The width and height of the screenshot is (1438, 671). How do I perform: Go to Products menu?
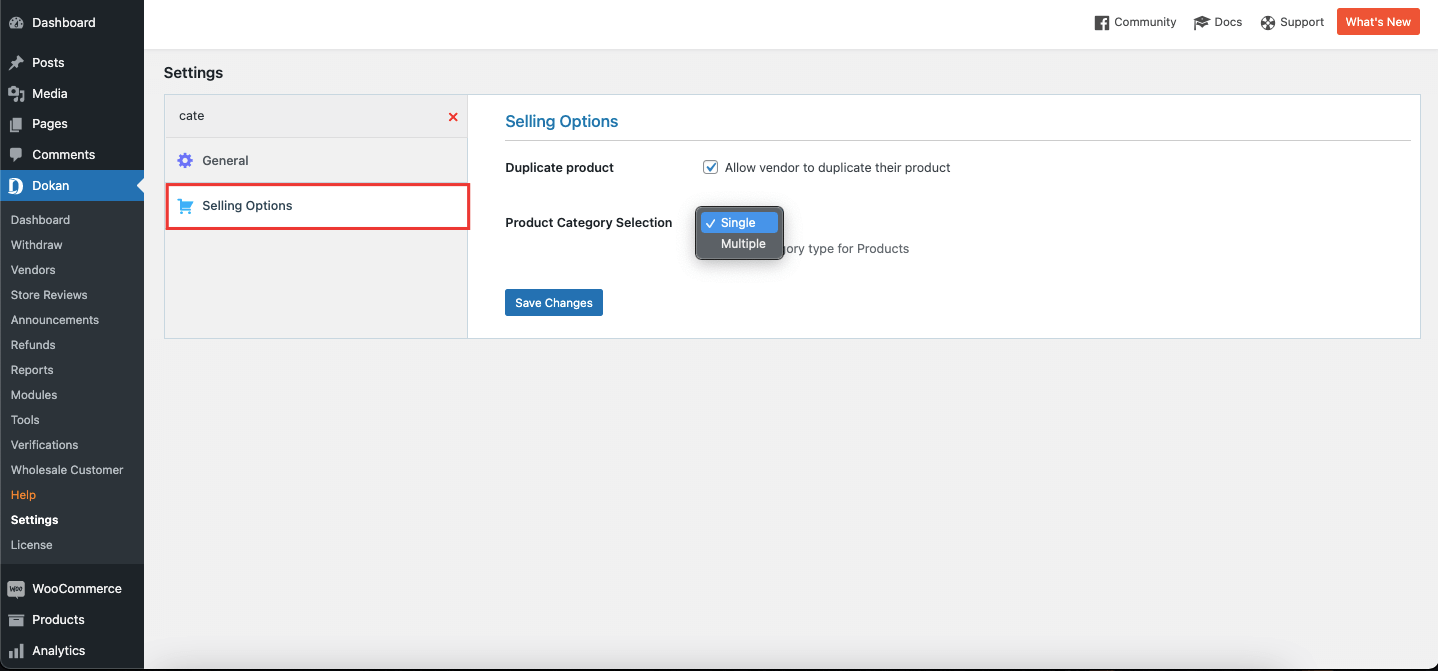coord(72,620)
